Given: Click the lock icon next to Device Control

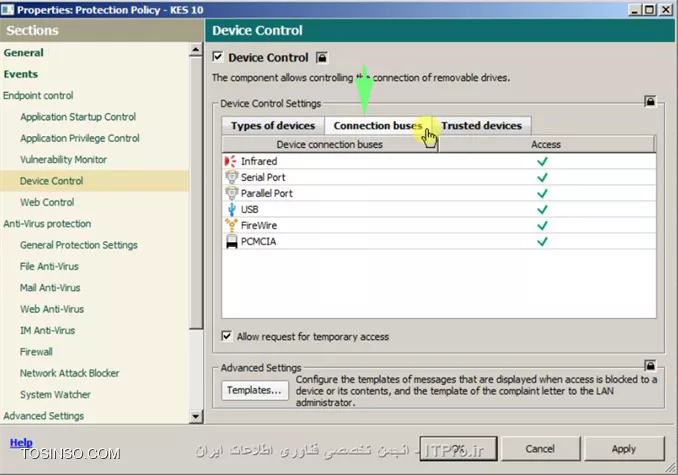Looking at the screenshot, I should [x=322, y=57].
